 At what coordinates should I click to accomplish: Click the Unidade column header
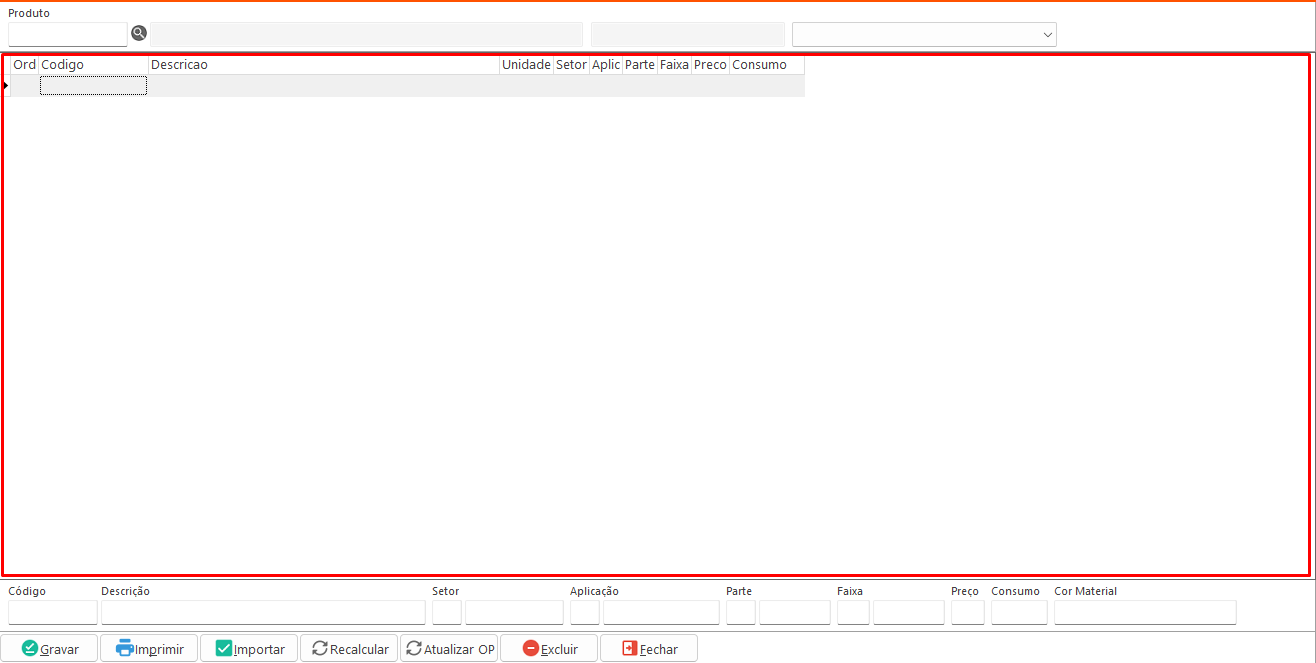[x=526, y=65]
